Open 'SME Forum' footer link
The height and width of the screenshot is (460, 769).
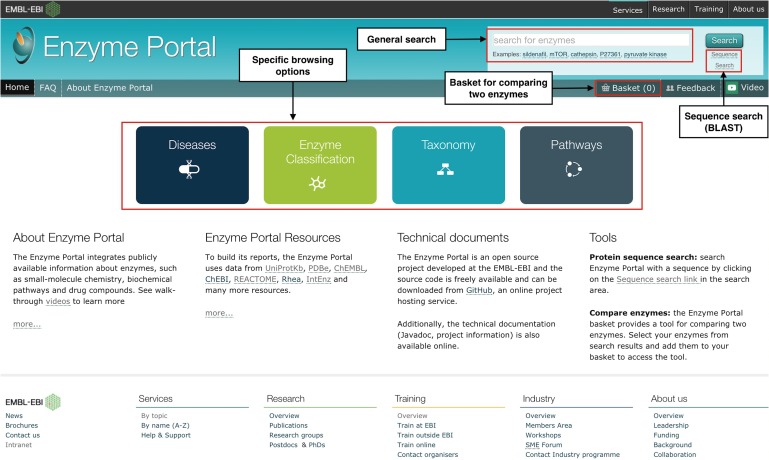click(544, 445)
